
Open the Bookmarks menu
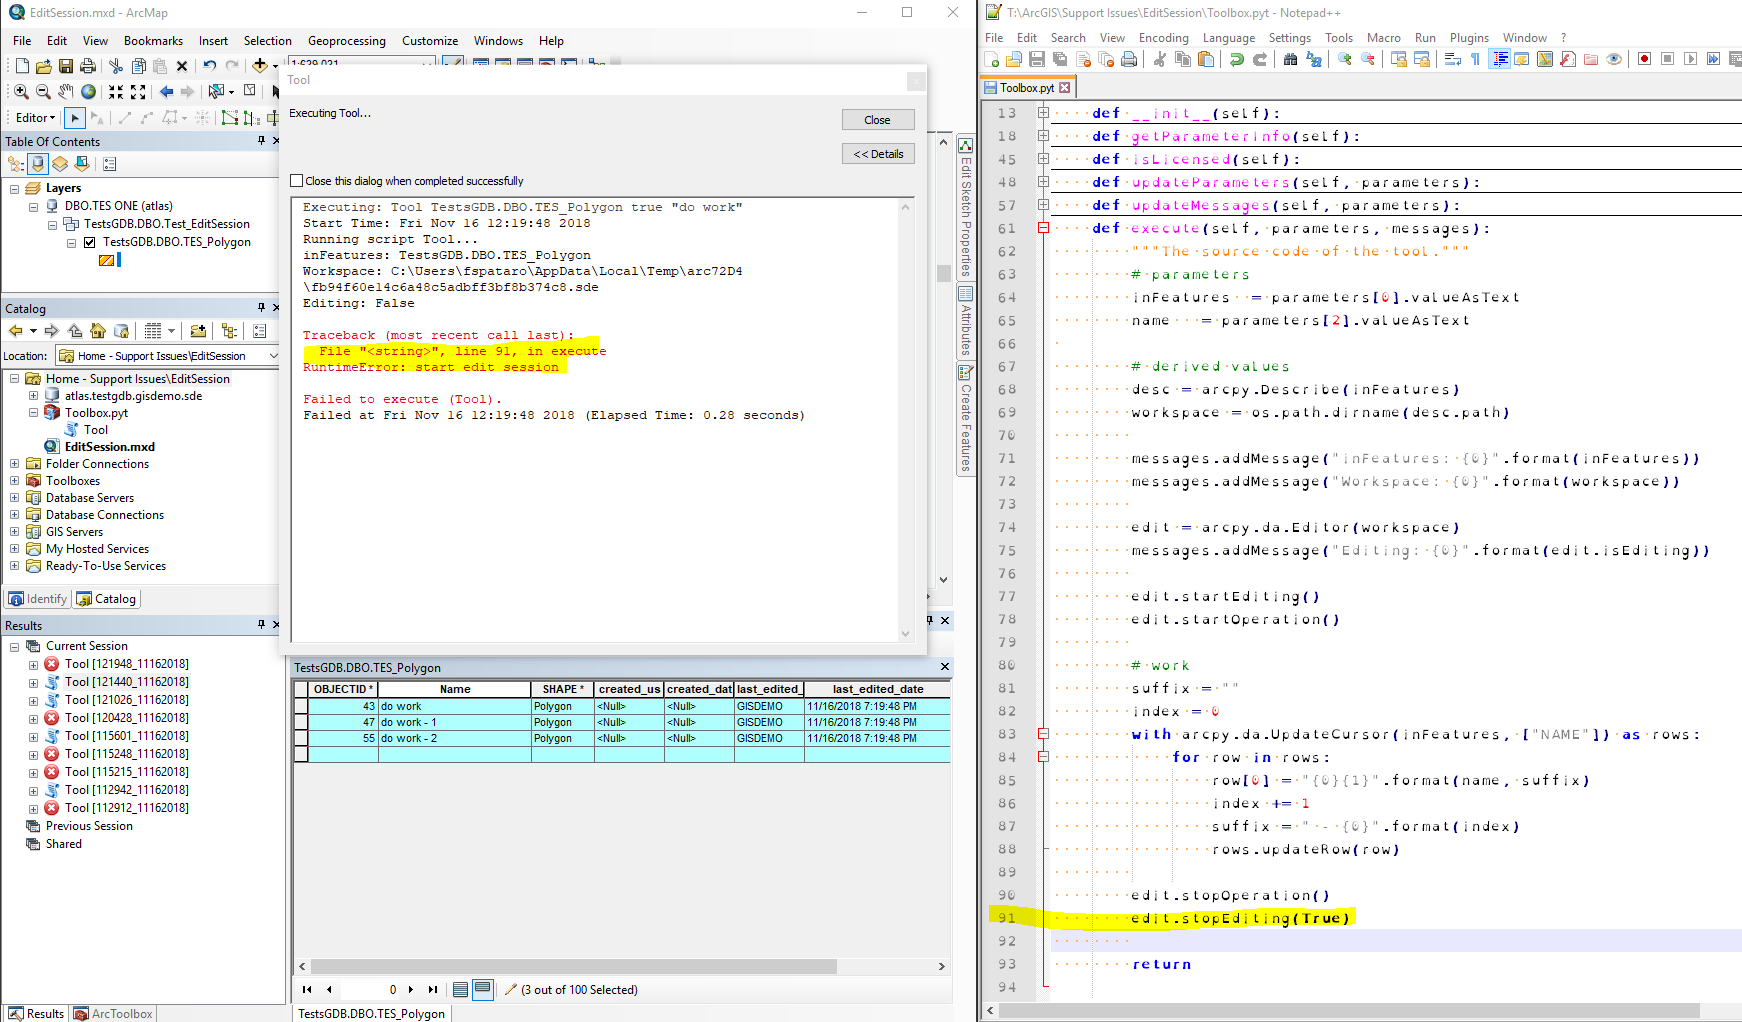pos(153,41)
